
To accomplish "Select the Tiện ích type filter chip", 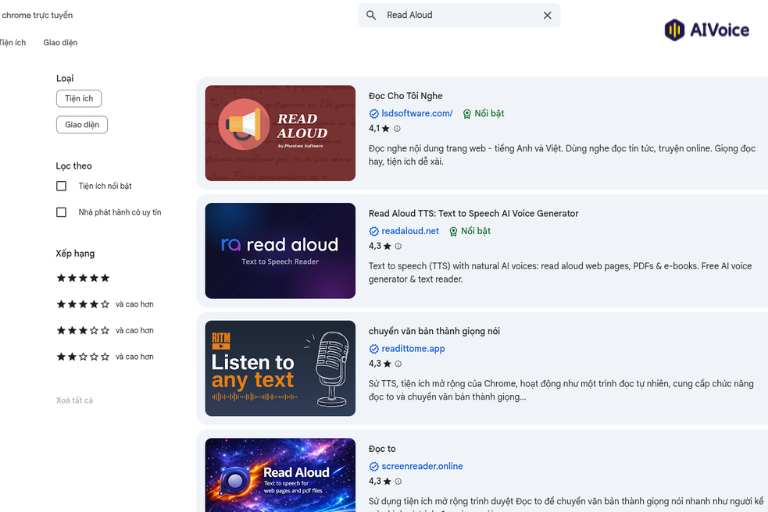I will coord(79,98).
